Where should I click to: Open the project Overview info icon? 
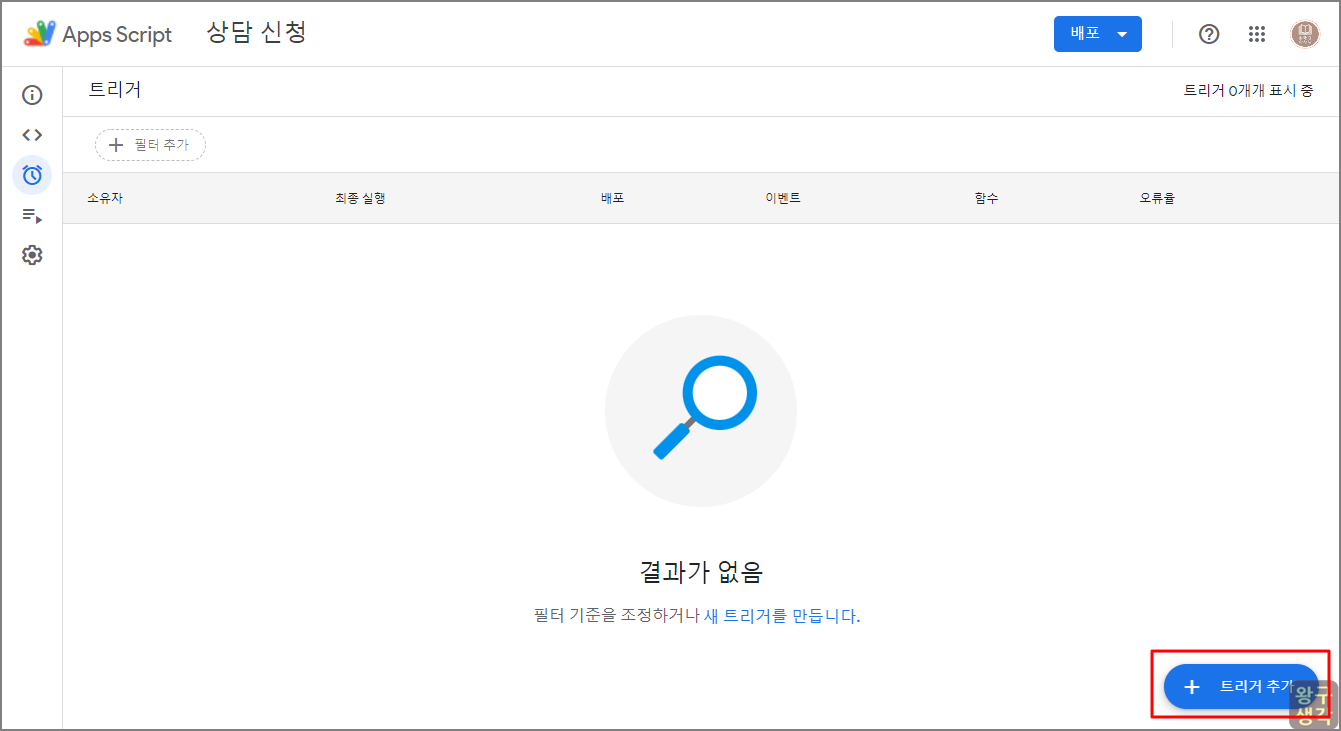(32, 95)
